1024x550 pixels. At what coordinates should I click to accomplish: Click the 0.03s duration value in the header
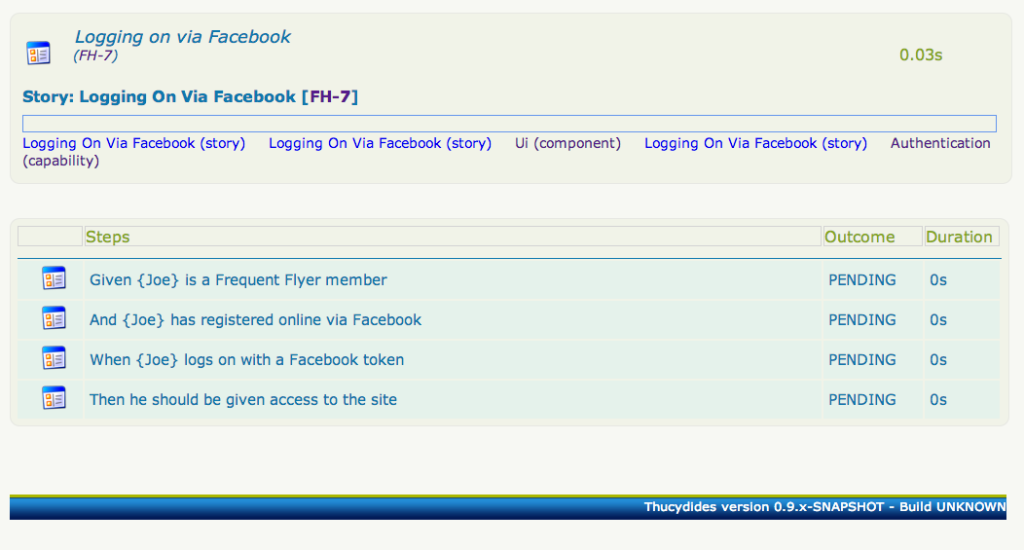(x=920, y=55)
